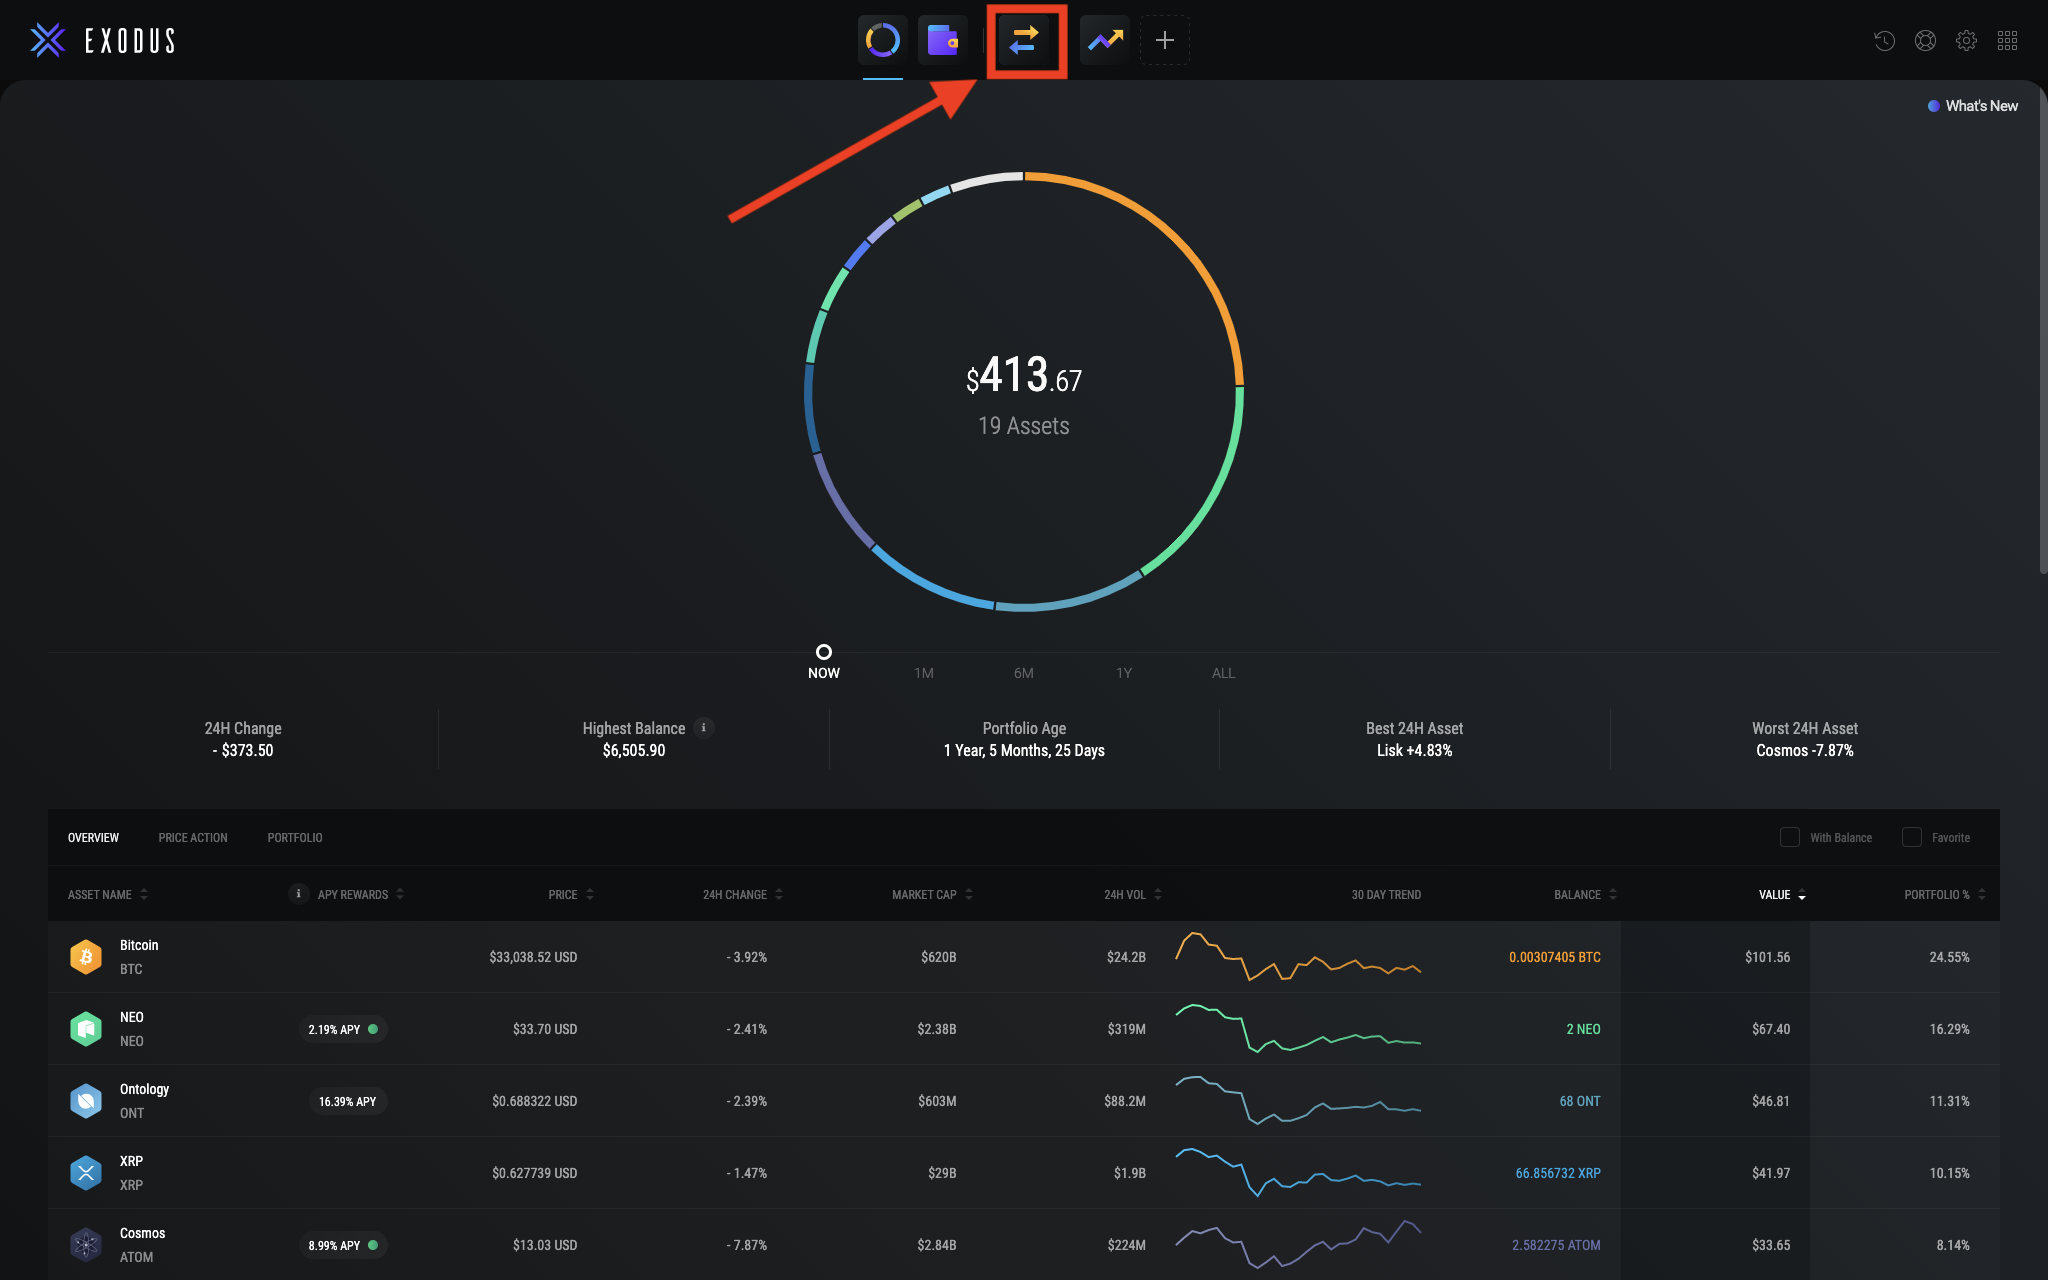
Task: Click the Ontology 16.39% APY badge
Action: pyautogui.click(x=347, y=1101)
